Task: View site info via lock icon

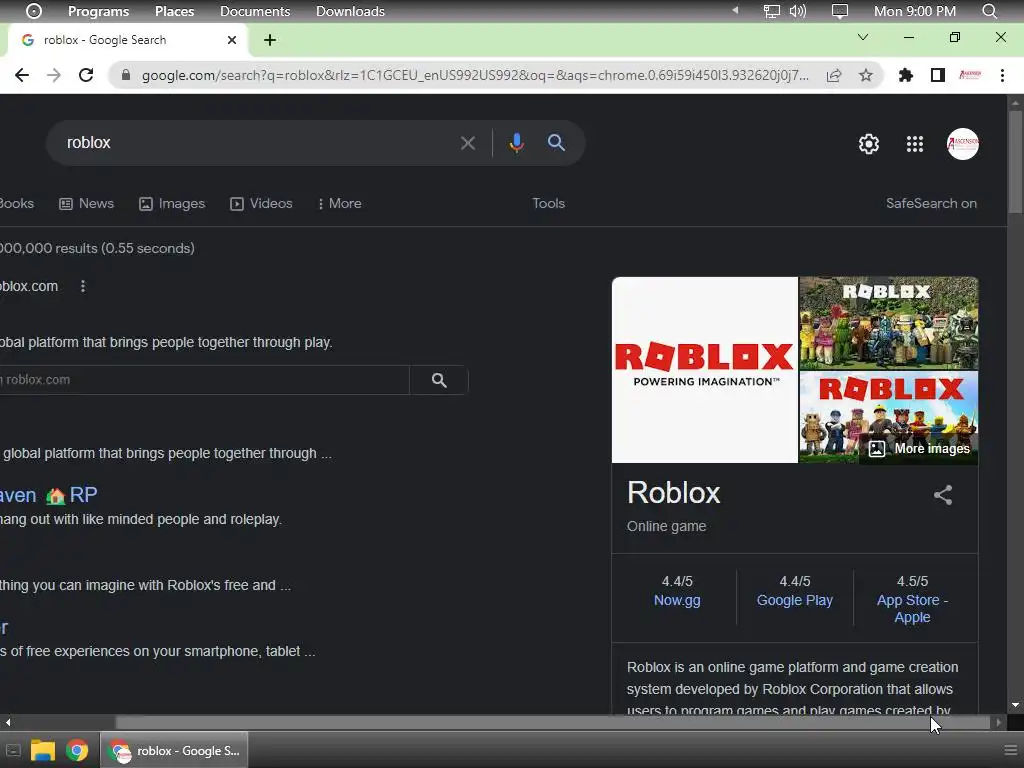Action: pyautogui.click(x=126, y=75)
